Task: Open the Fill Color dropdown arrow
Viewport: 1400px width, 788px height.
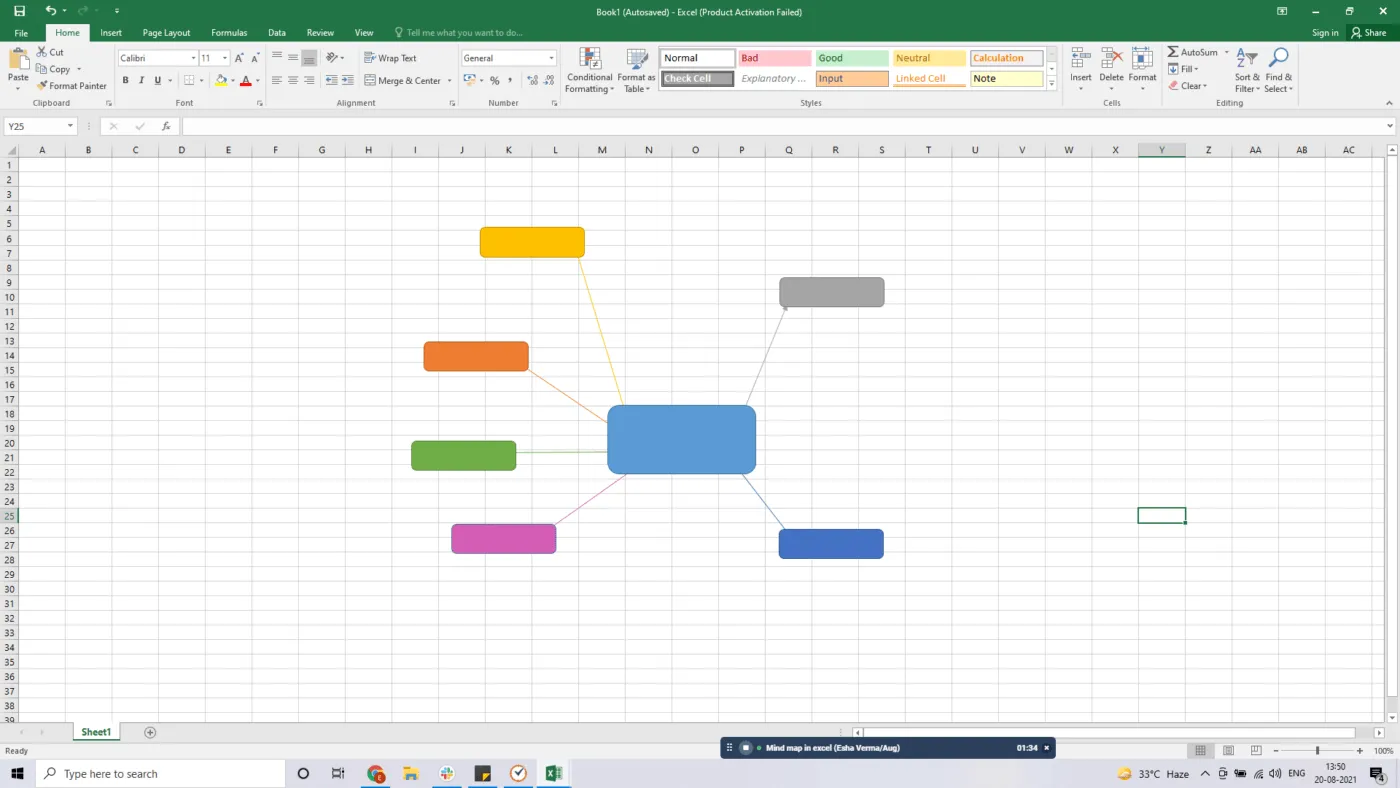Action: [232, 80]
